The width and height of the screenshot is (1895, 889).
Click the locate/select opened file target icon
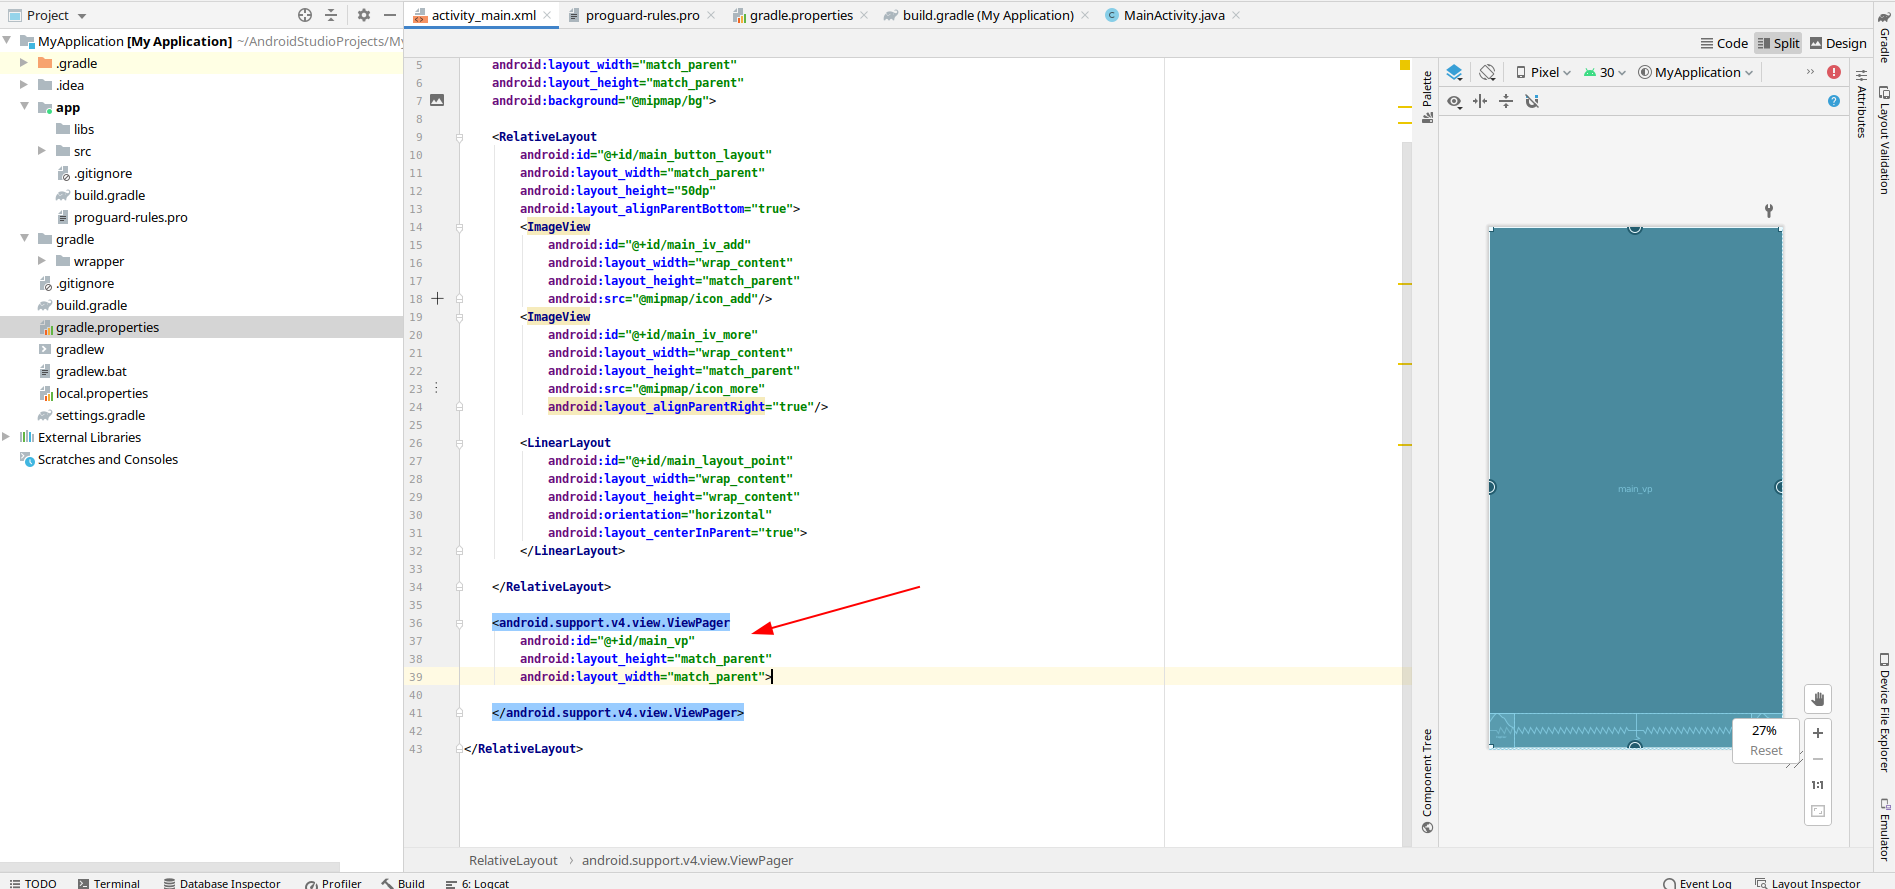(x=305, y=15)
